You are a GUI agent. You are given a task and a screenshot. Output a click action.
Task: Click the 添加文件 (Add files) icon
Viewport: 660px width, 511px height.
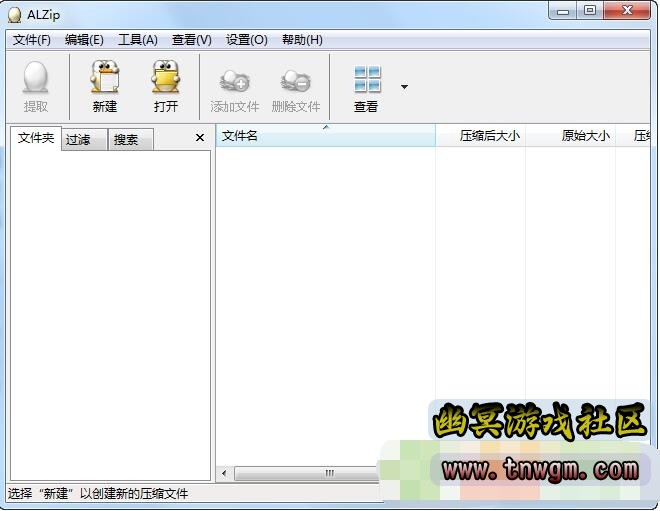(234, 80)
